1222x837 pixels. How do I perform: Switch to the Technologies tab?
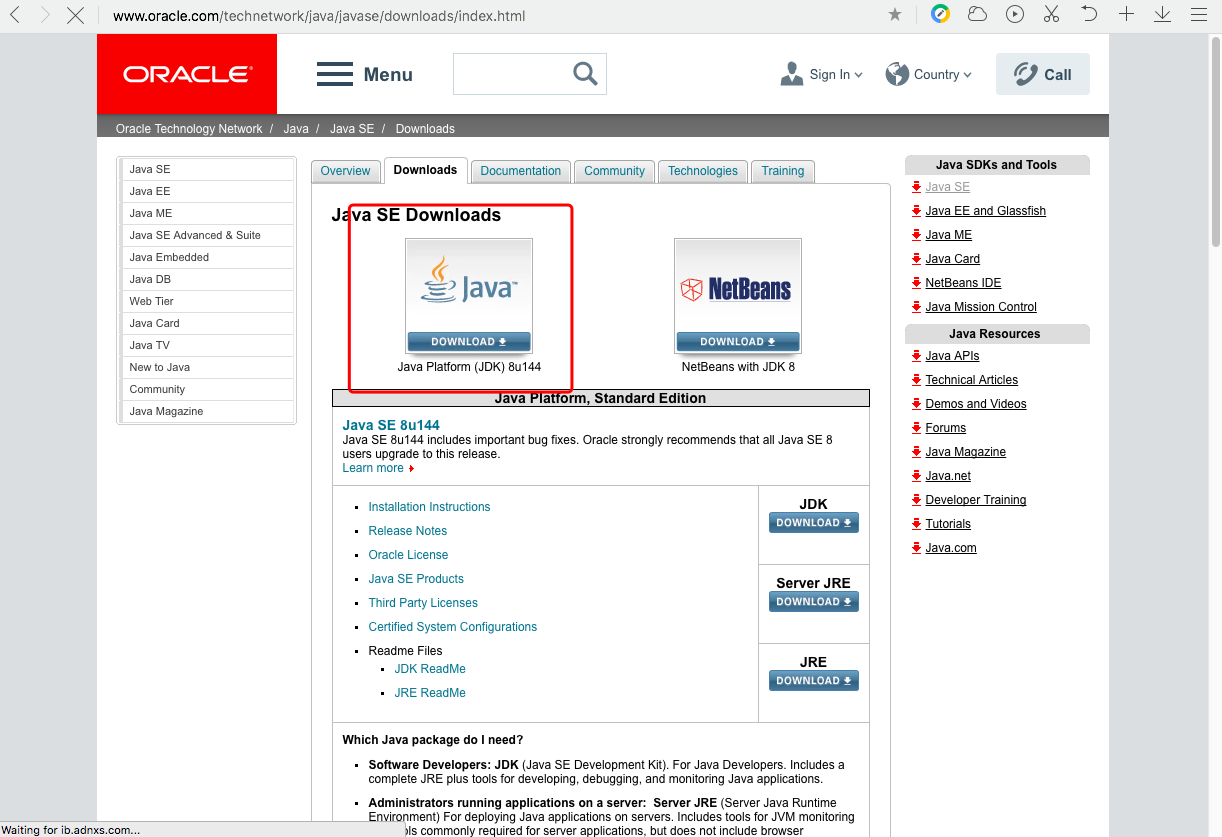point(703,171)
